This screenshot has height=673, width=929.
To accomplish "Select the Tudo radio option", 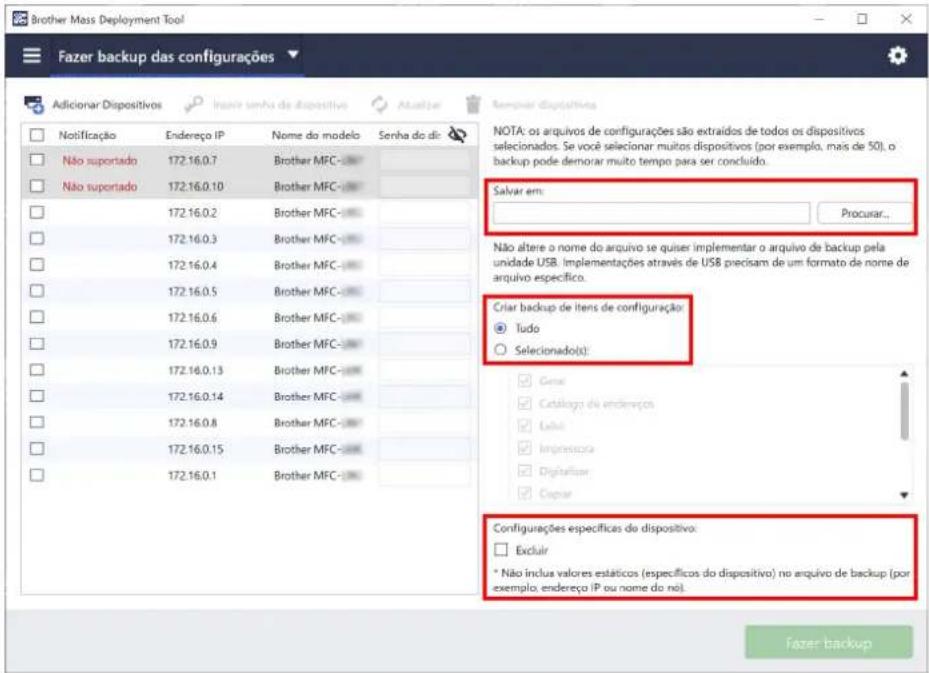I will 501,328.
